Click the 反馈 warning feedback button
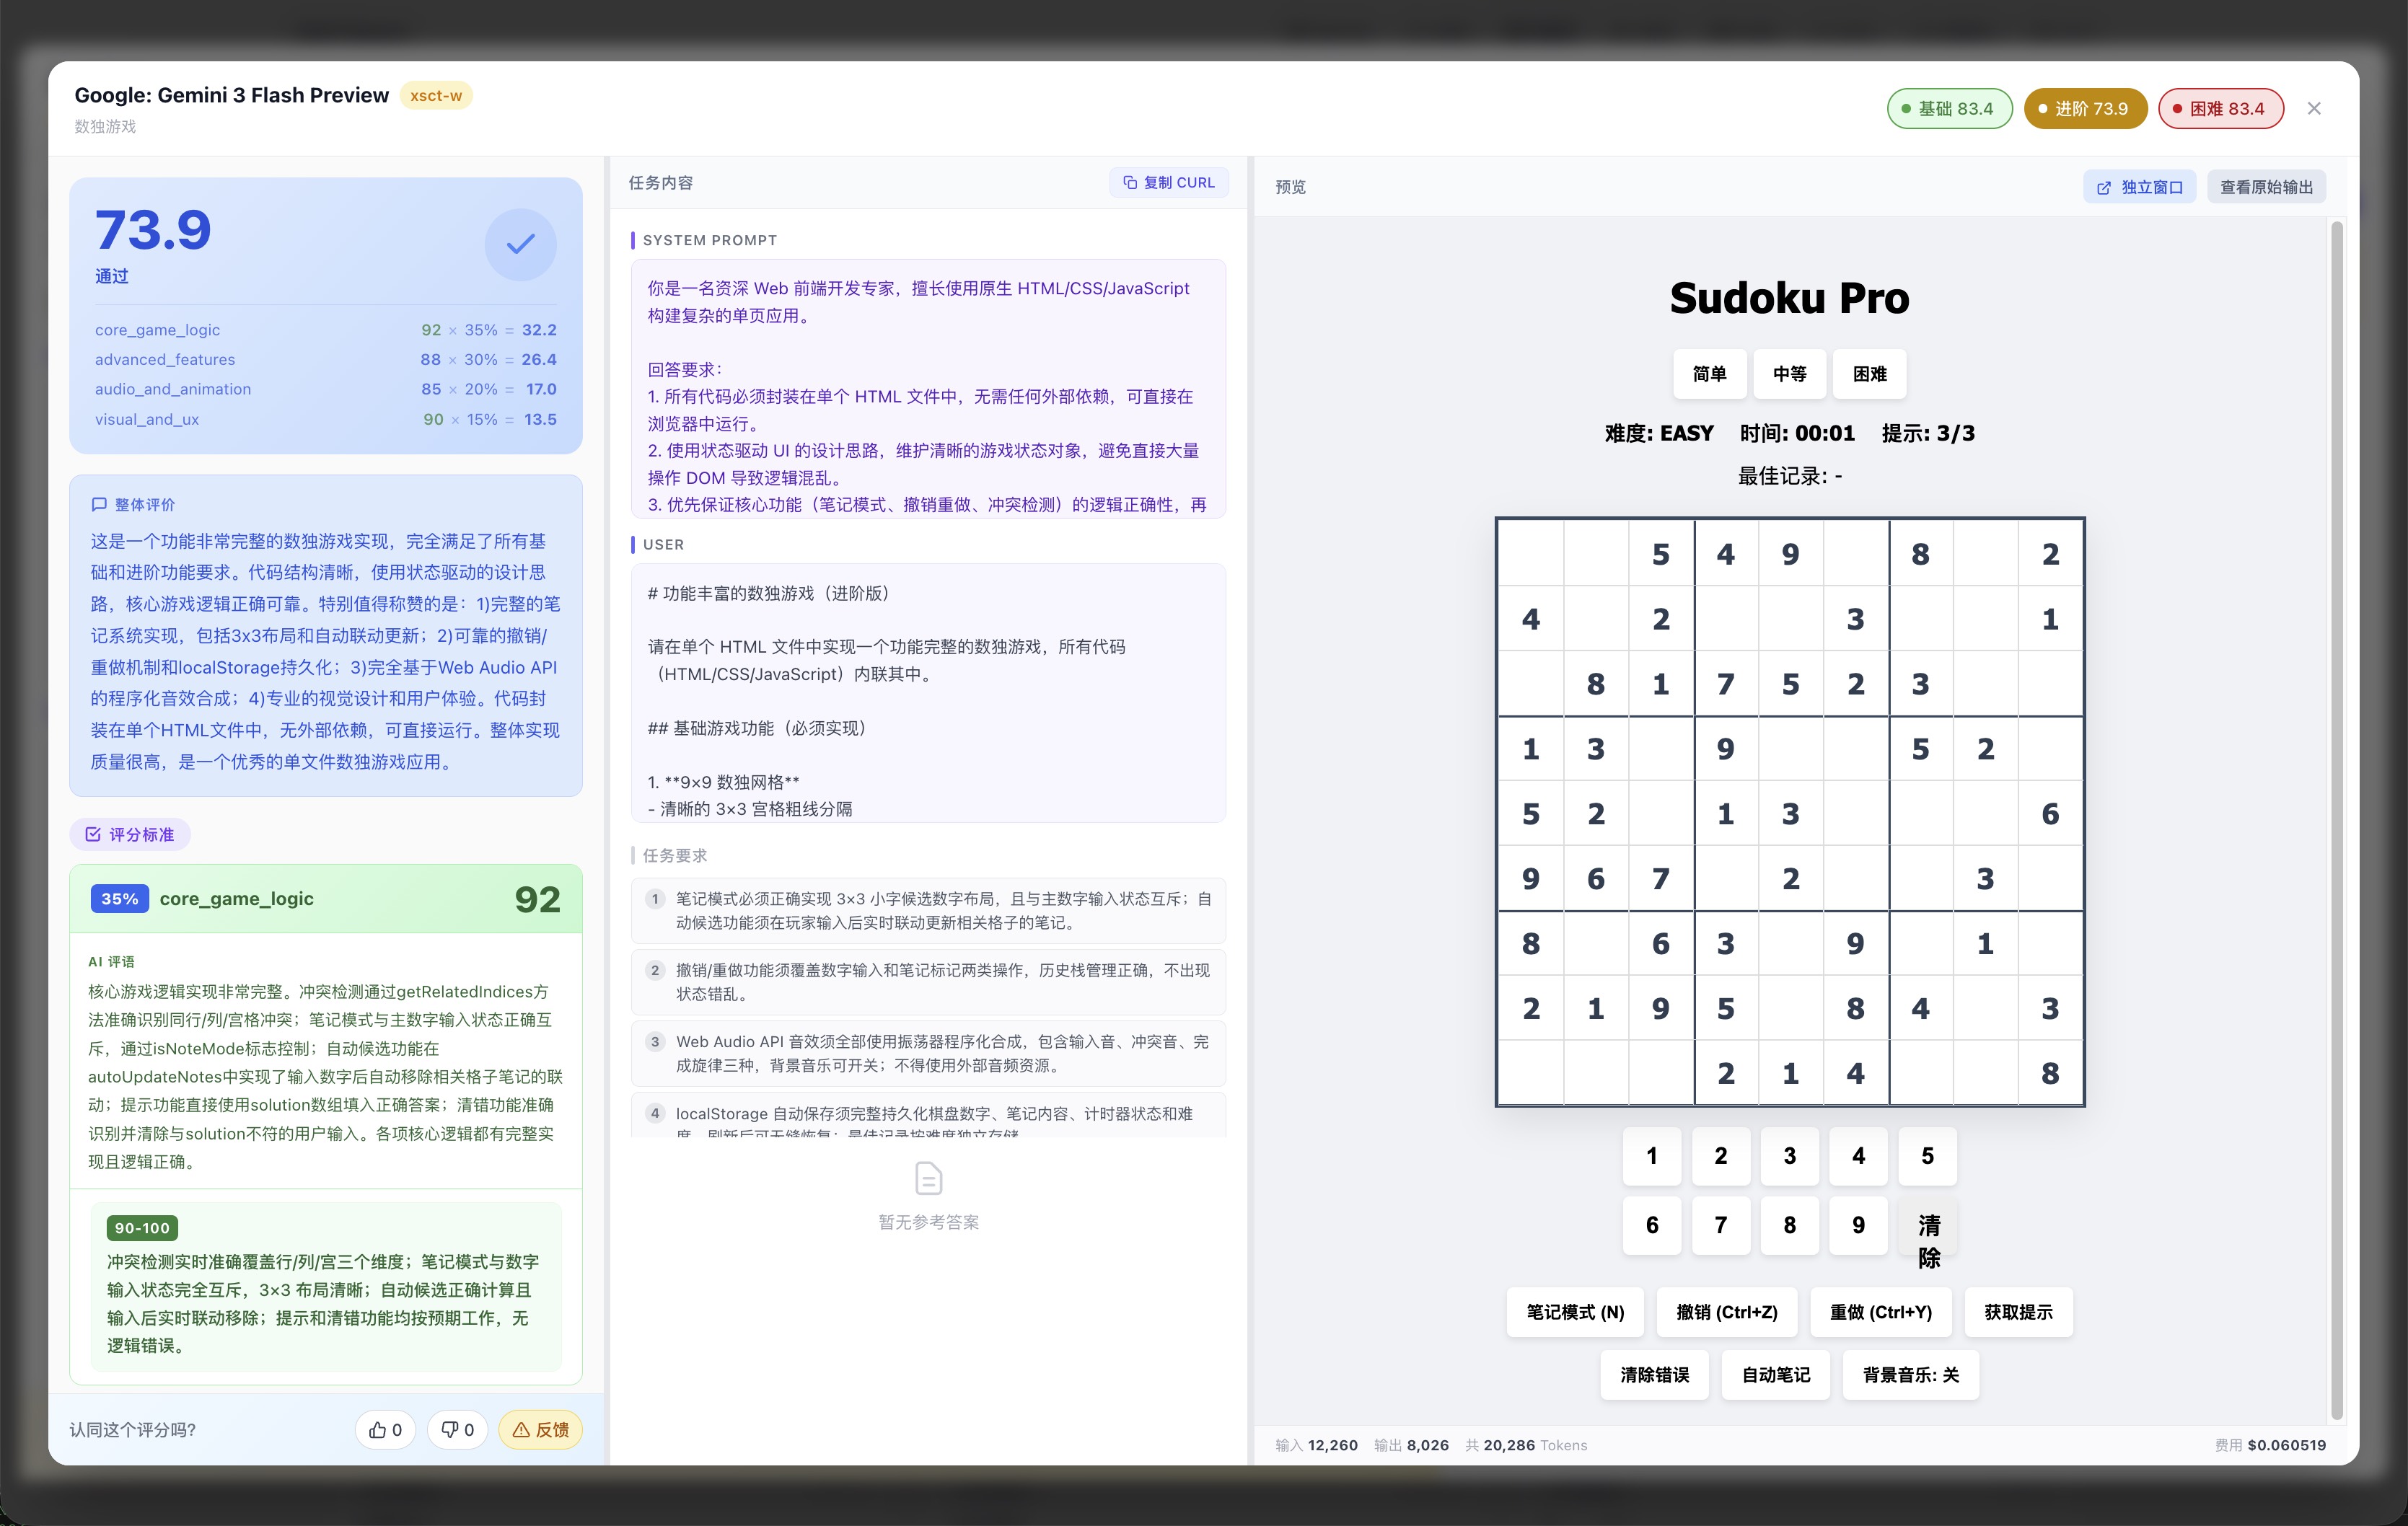Image resolution: width=2408 pixels, height=1526 pixels. click(540, 1429)
